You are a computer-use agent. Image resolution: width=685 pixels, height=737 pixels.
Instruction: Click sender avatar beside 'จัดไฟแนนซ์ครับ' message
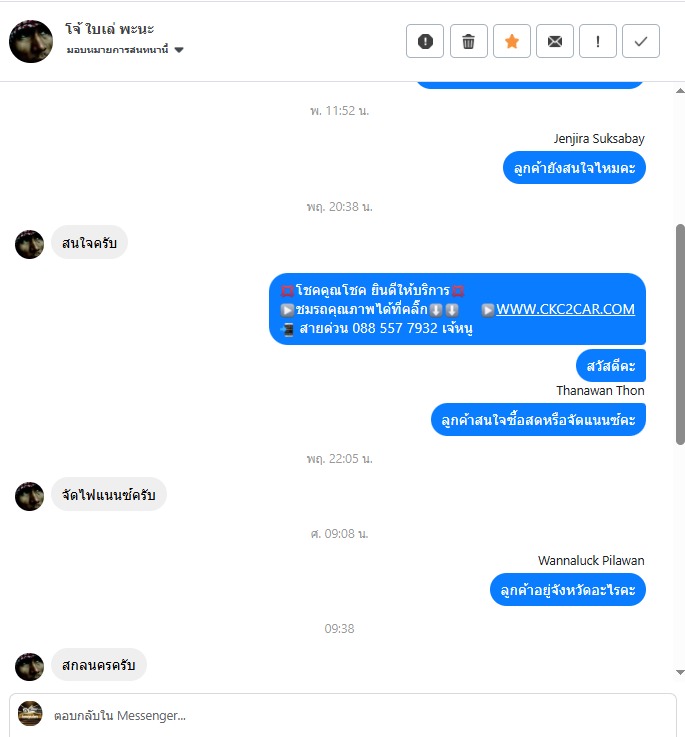point(29,496)
